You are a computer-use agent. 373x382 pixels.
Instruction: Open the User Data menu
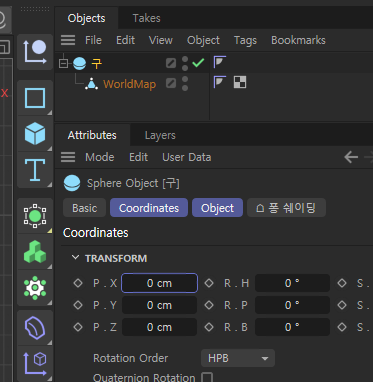click(x=187, y=157)
